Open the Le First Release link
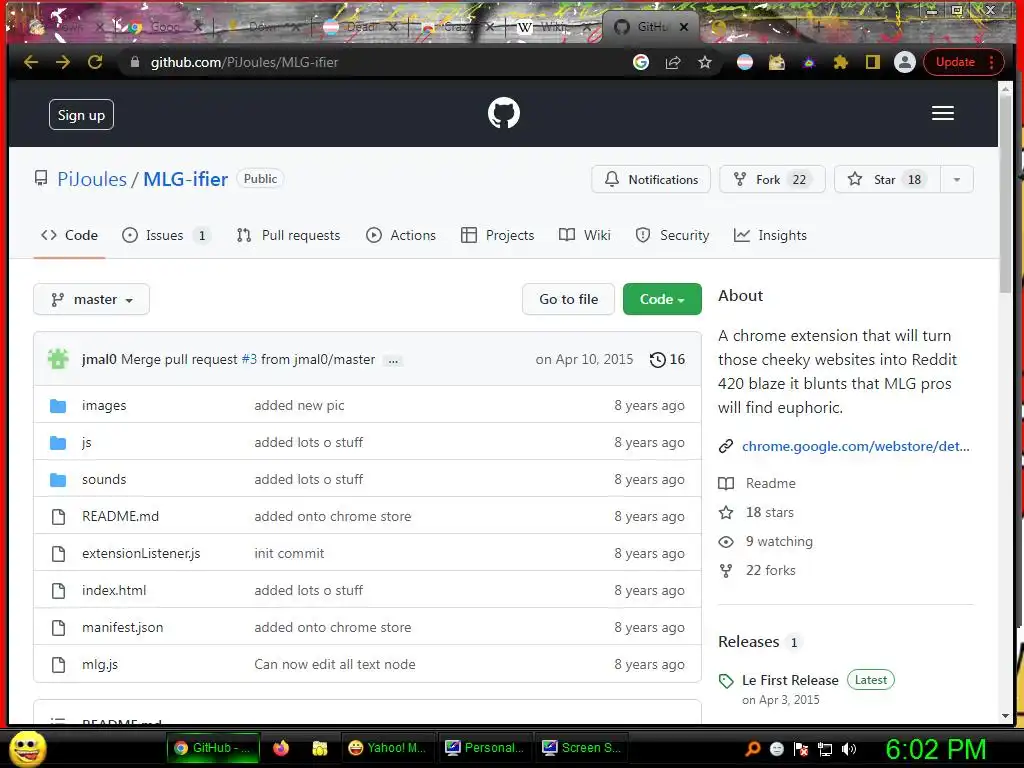This screenshot has width=1024, height=768. (790, 680)
